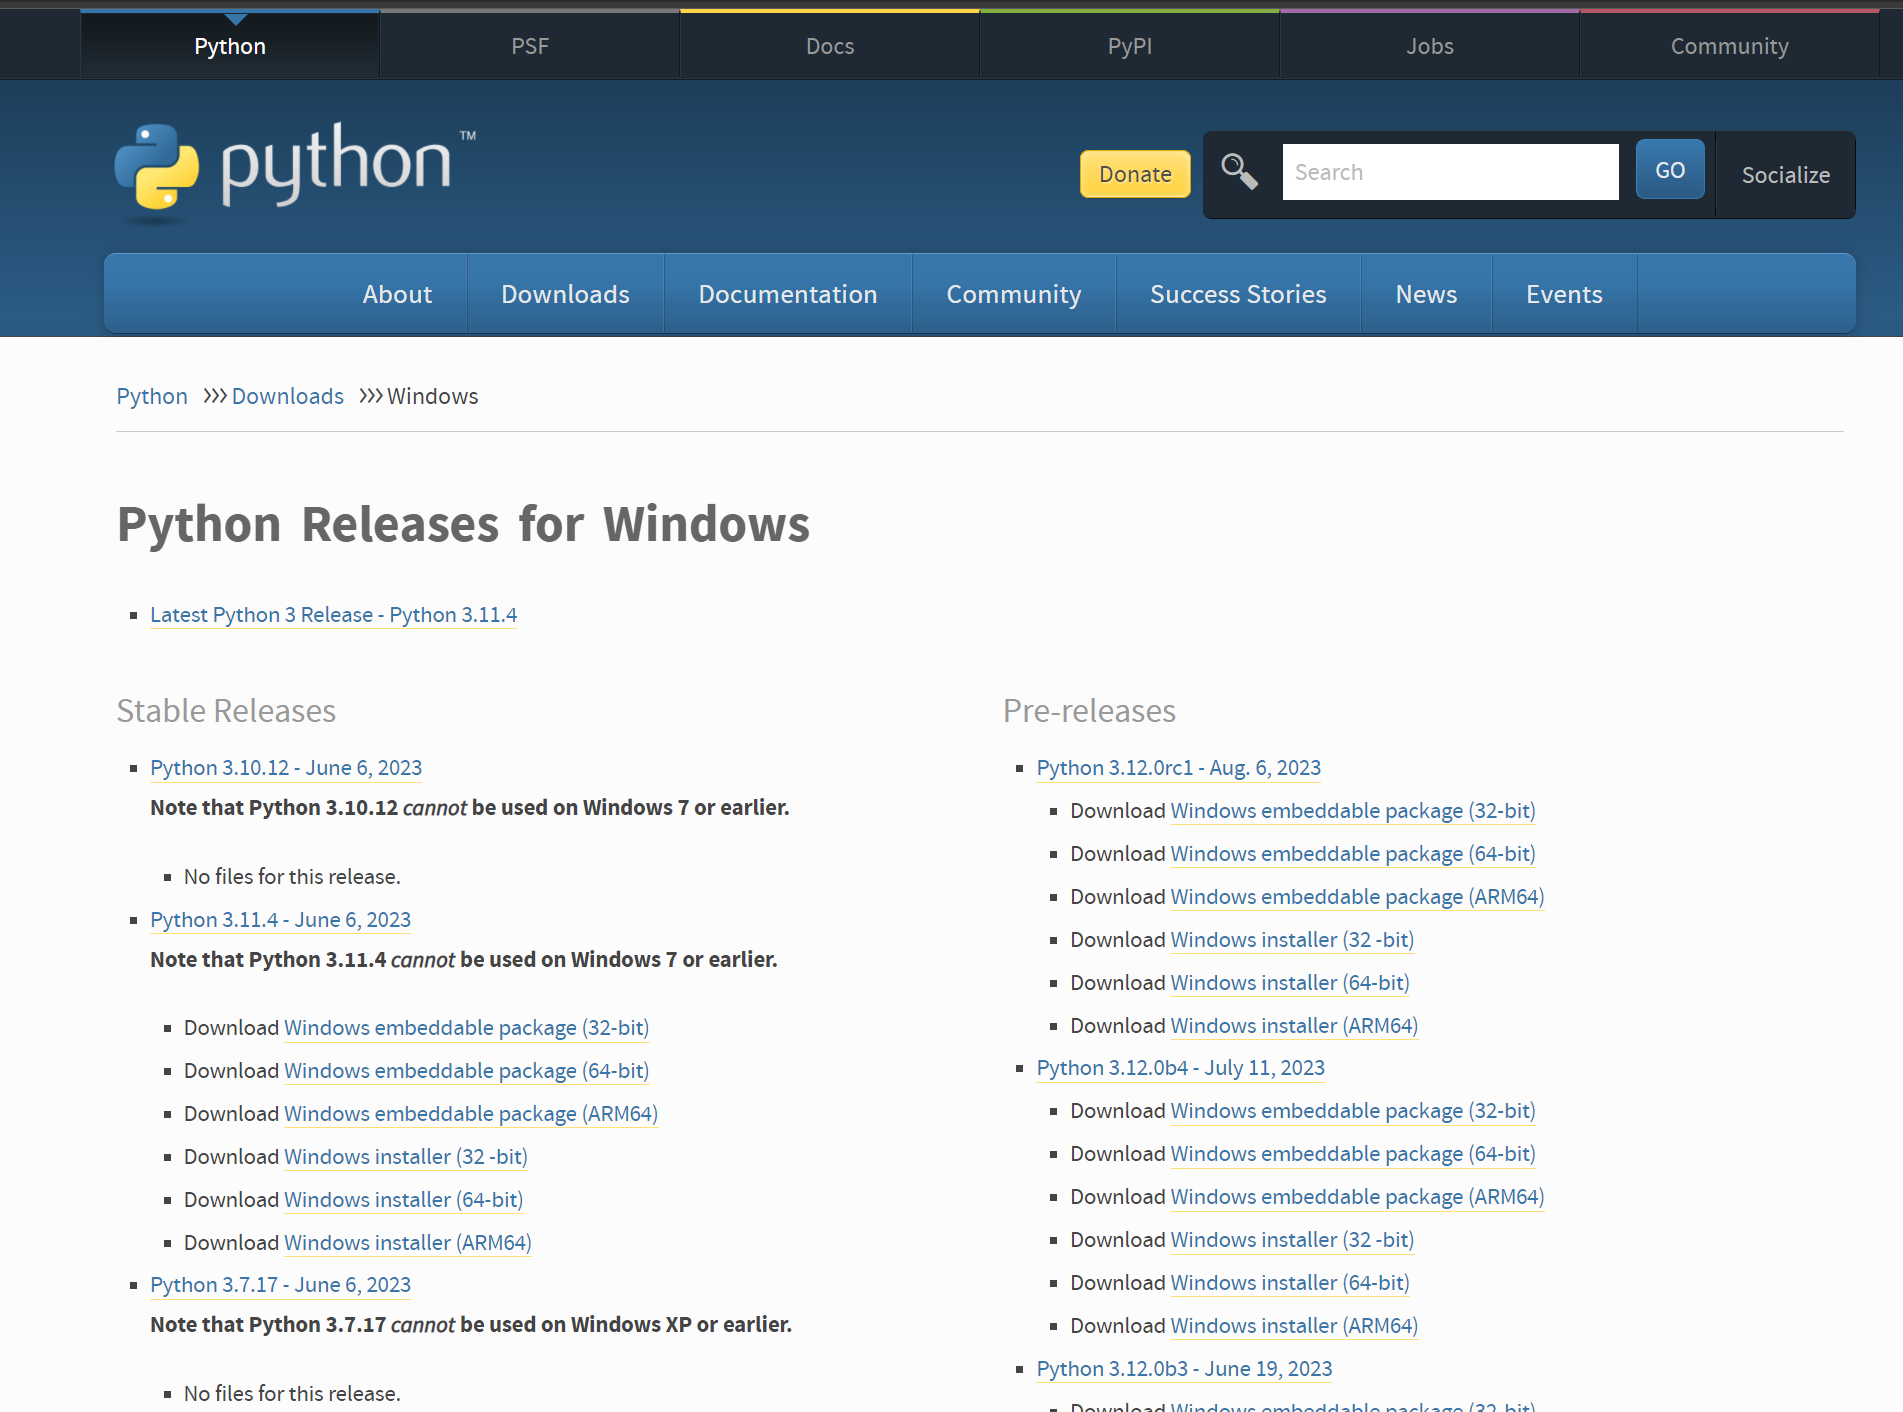1903x1412 pixels.
Task: Download 3.12.0b4 Windows installer (64-bit)
Action: [x=1290, y=1282]
